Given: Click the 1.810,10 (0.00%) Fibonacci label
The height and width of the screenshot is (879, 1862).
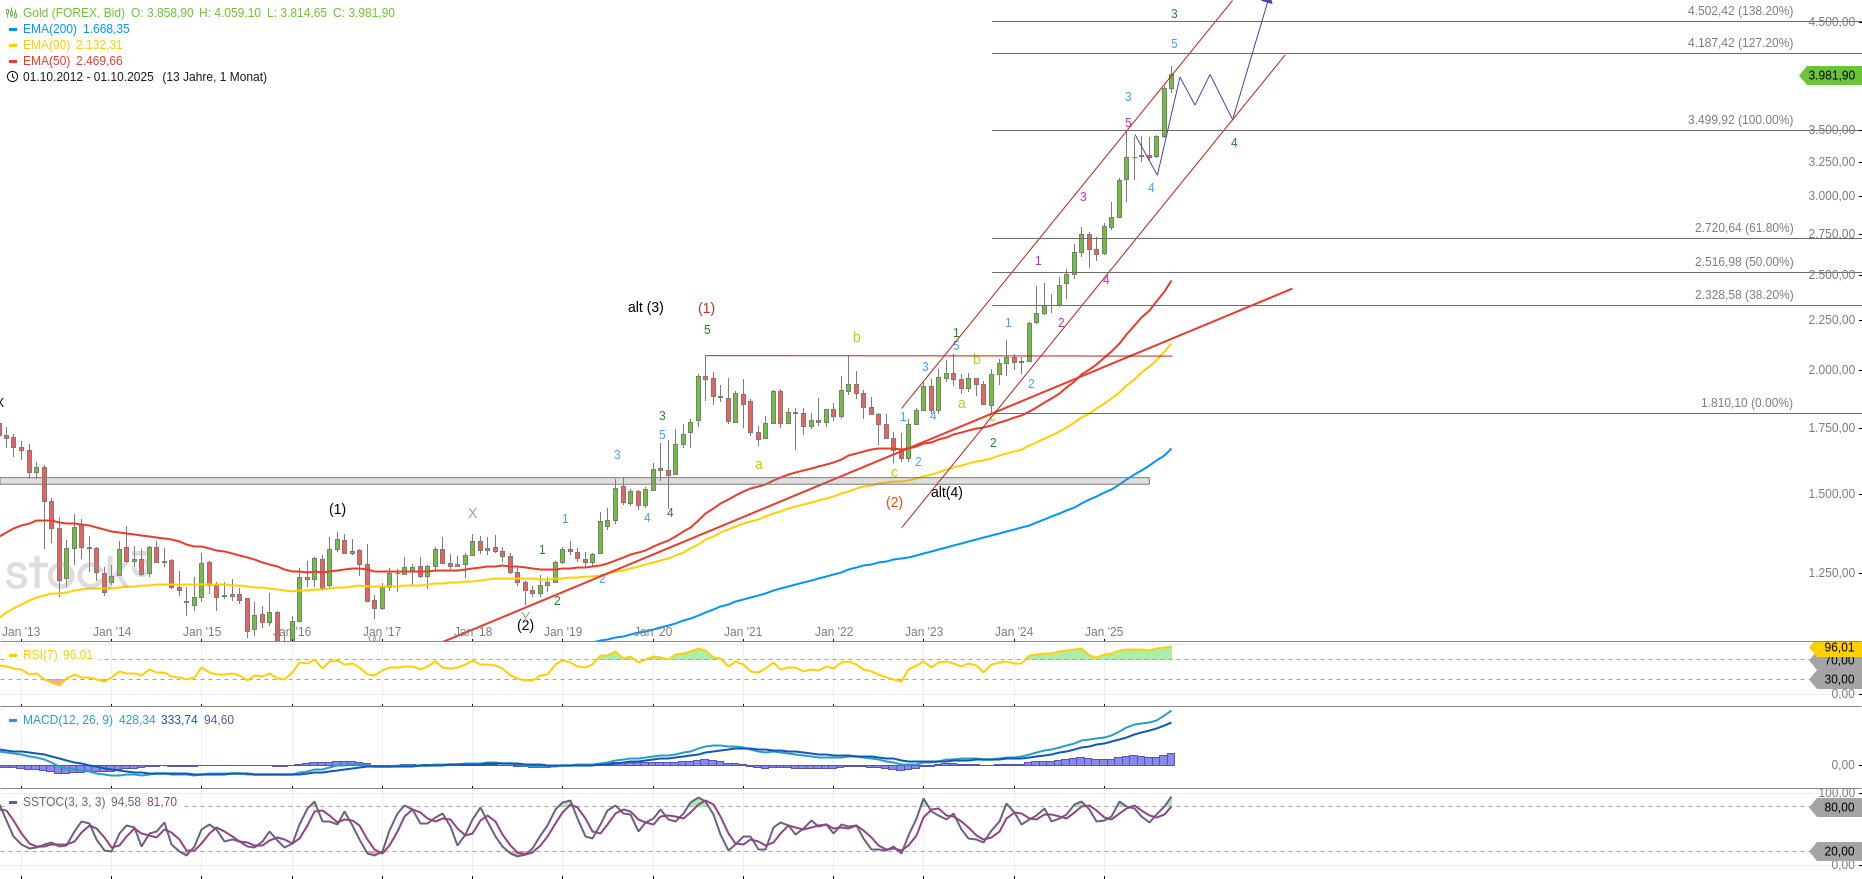Looking at the screenshot, I should click(1746, 403).
